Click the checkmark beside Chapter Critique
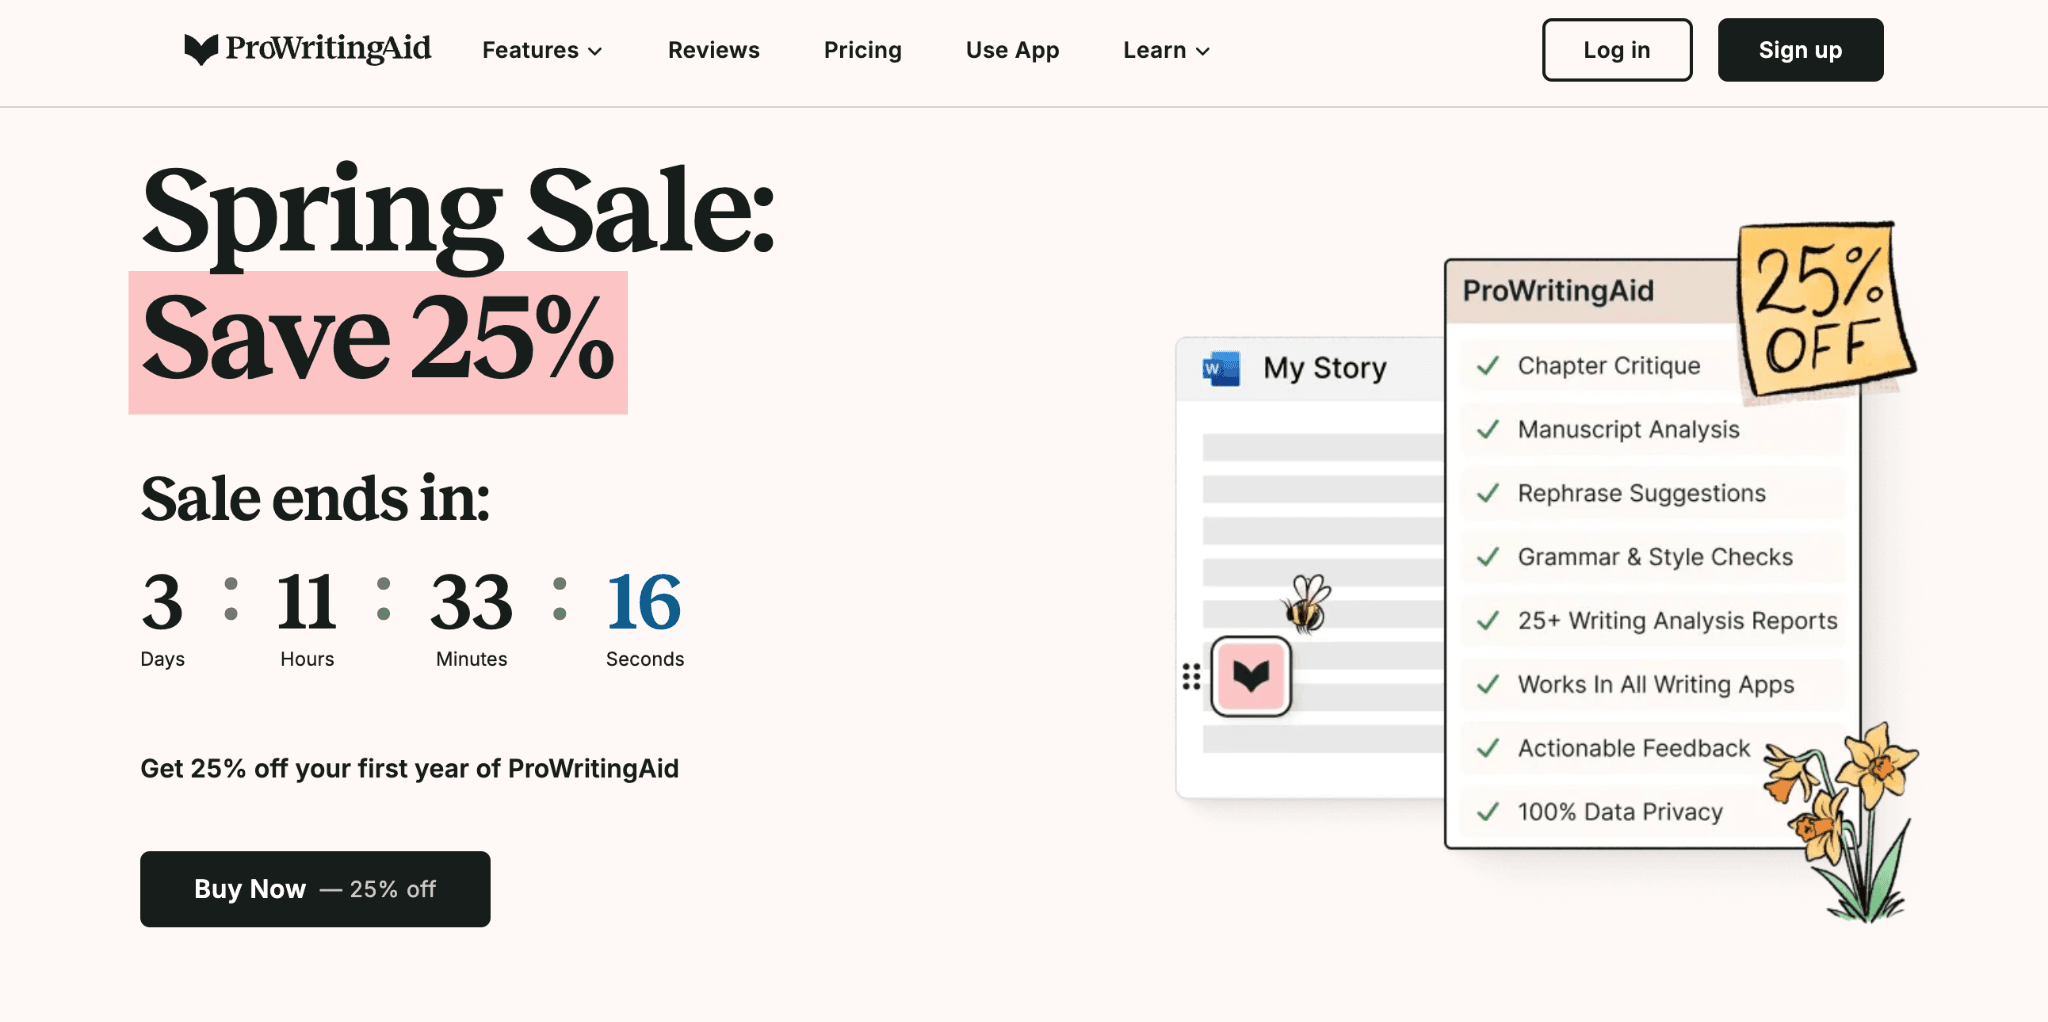Image resolution: width=2048 pixels, height=1022 pixels. coord(1488,366)
